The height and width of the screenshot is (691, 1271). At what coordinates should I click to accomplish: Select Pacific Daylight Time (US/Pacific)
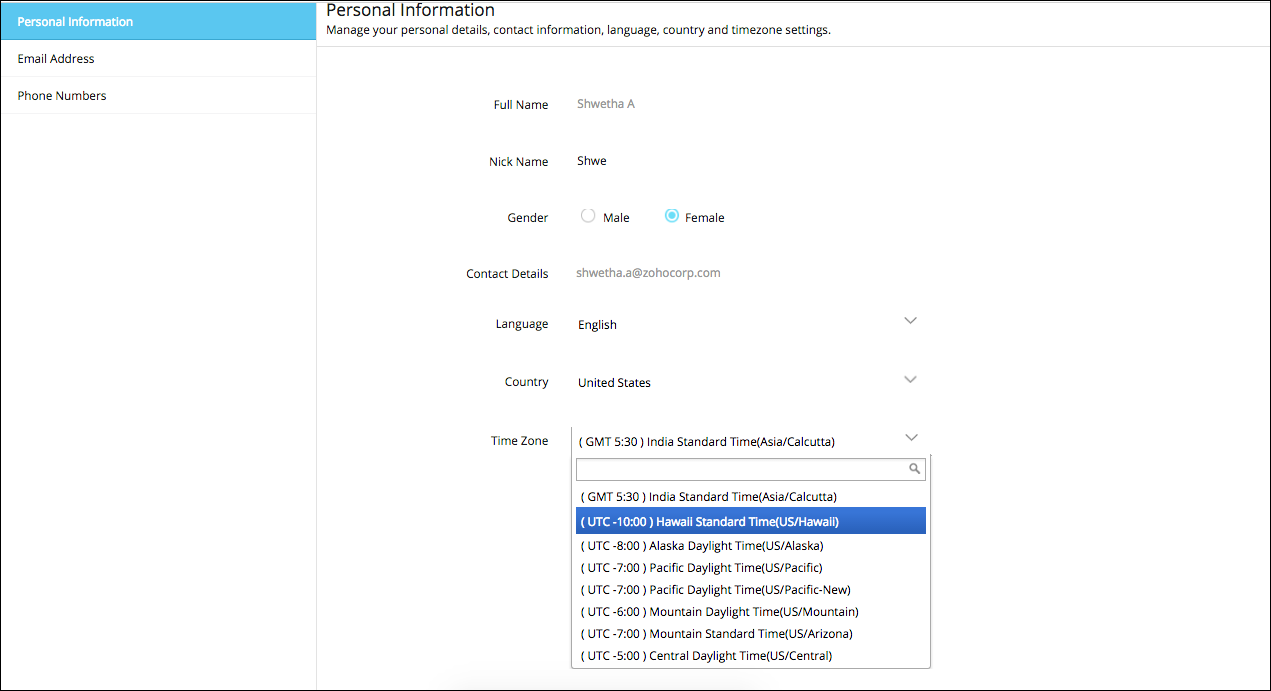[x=701, y=568]
